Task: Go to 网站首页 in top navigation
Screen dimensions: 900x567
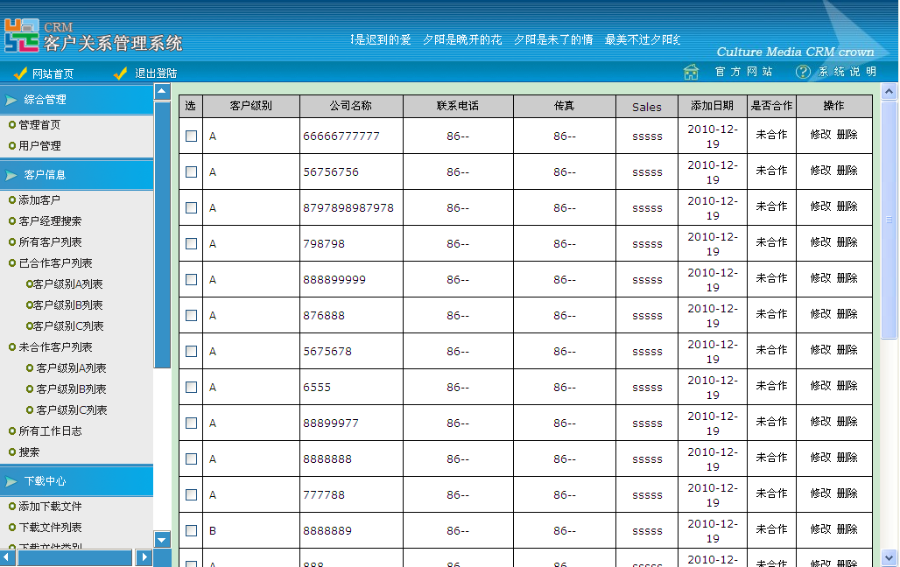Action: tap(53, 73)
